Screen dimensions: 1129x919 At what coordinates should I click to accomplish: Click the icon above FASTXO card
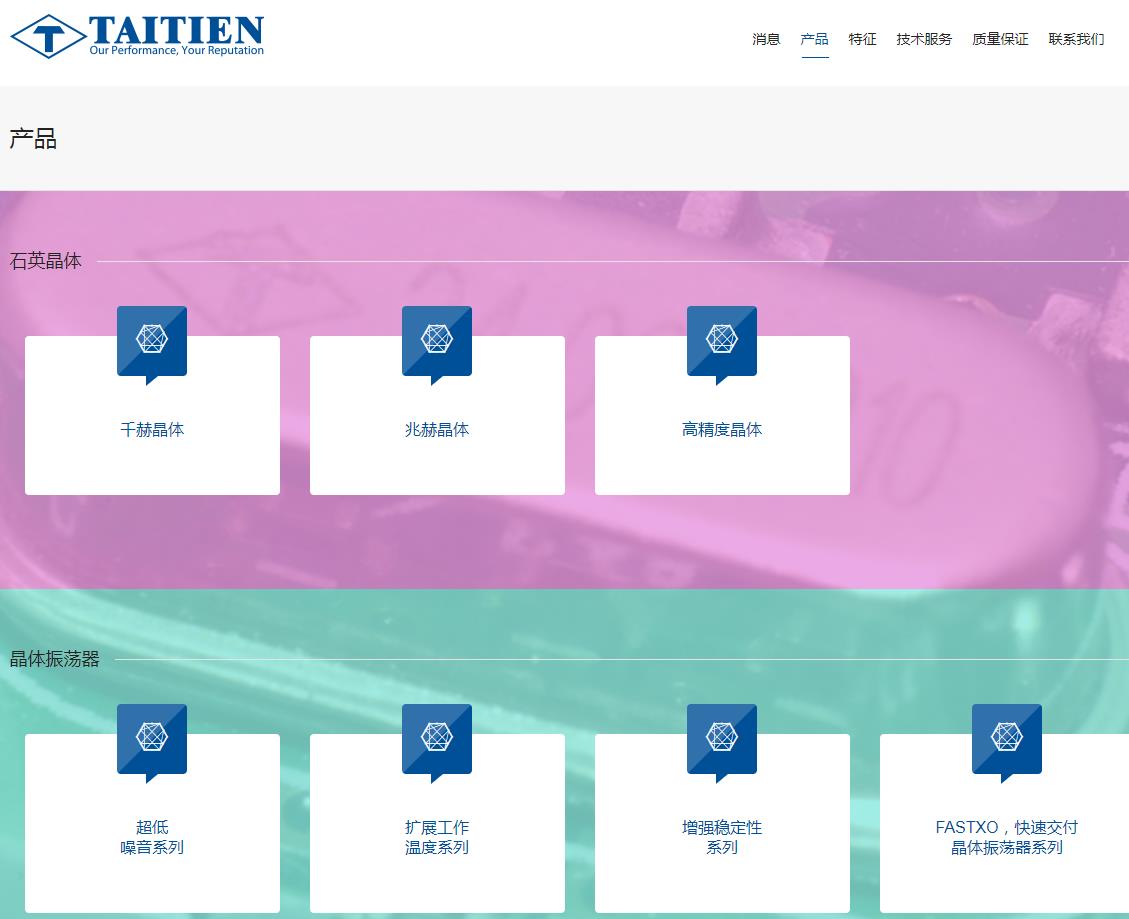tap(1007, 738)
